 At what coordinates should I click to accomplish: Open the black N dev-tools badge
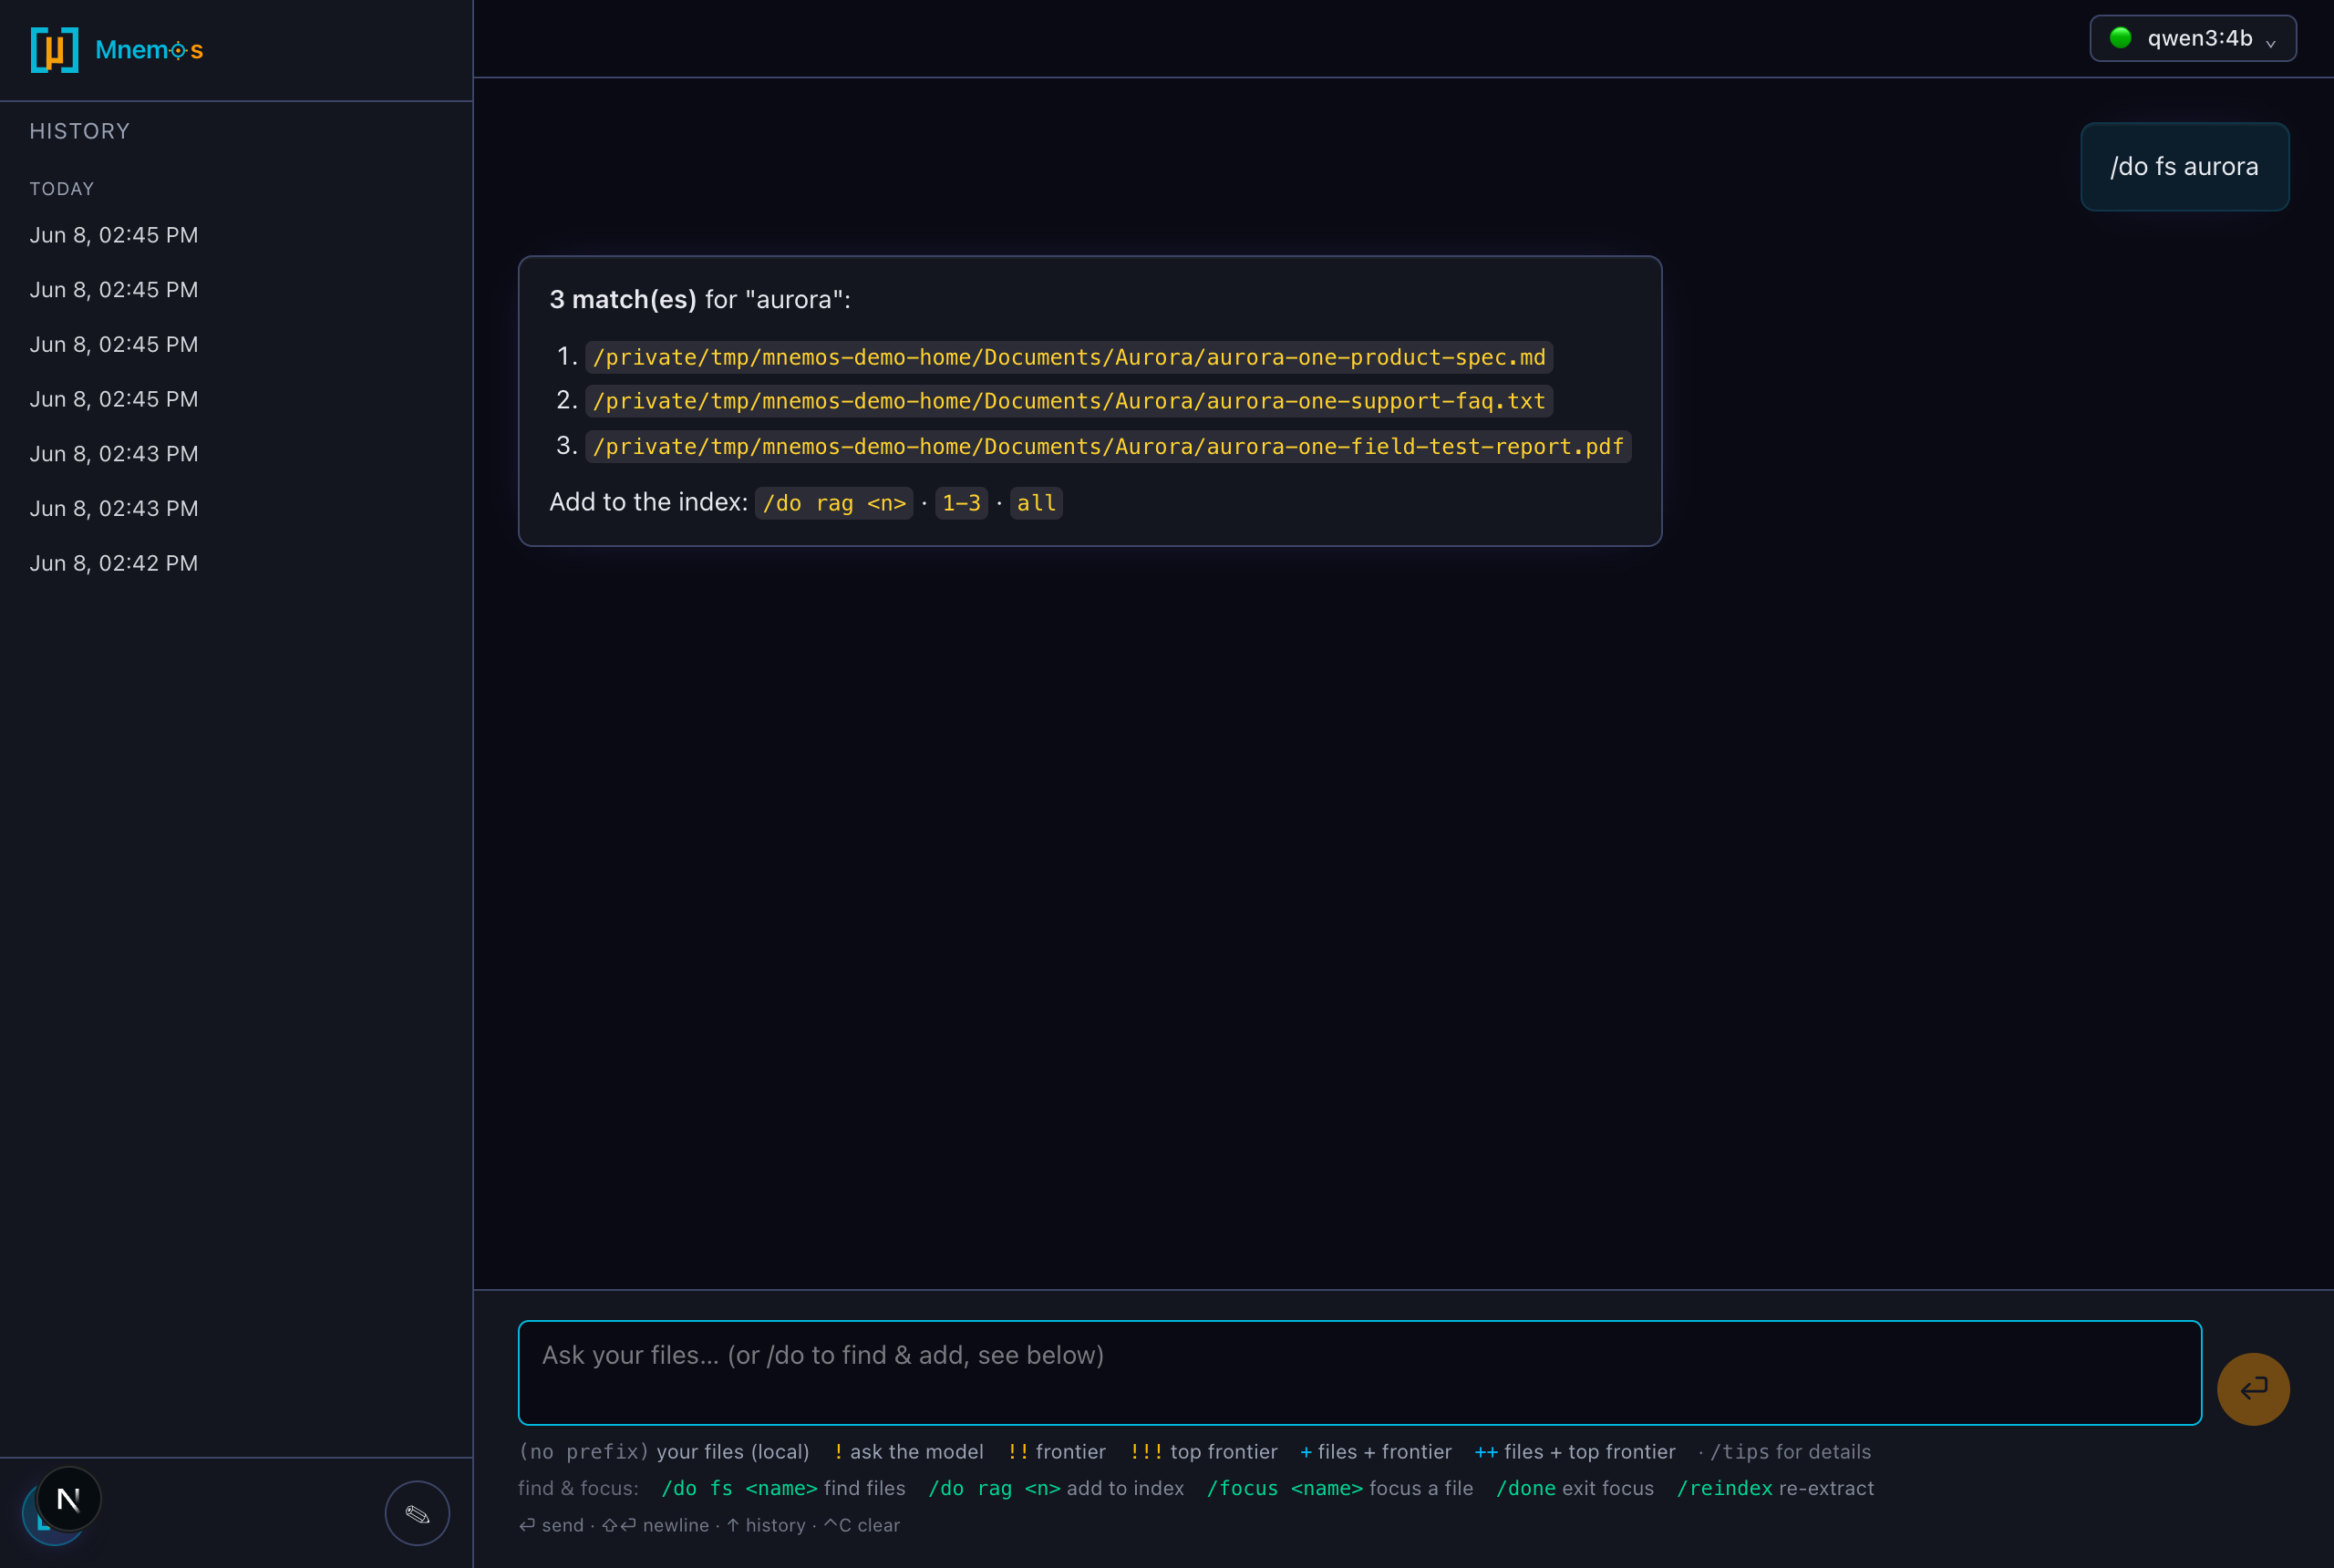click(x=68, y=1499)
